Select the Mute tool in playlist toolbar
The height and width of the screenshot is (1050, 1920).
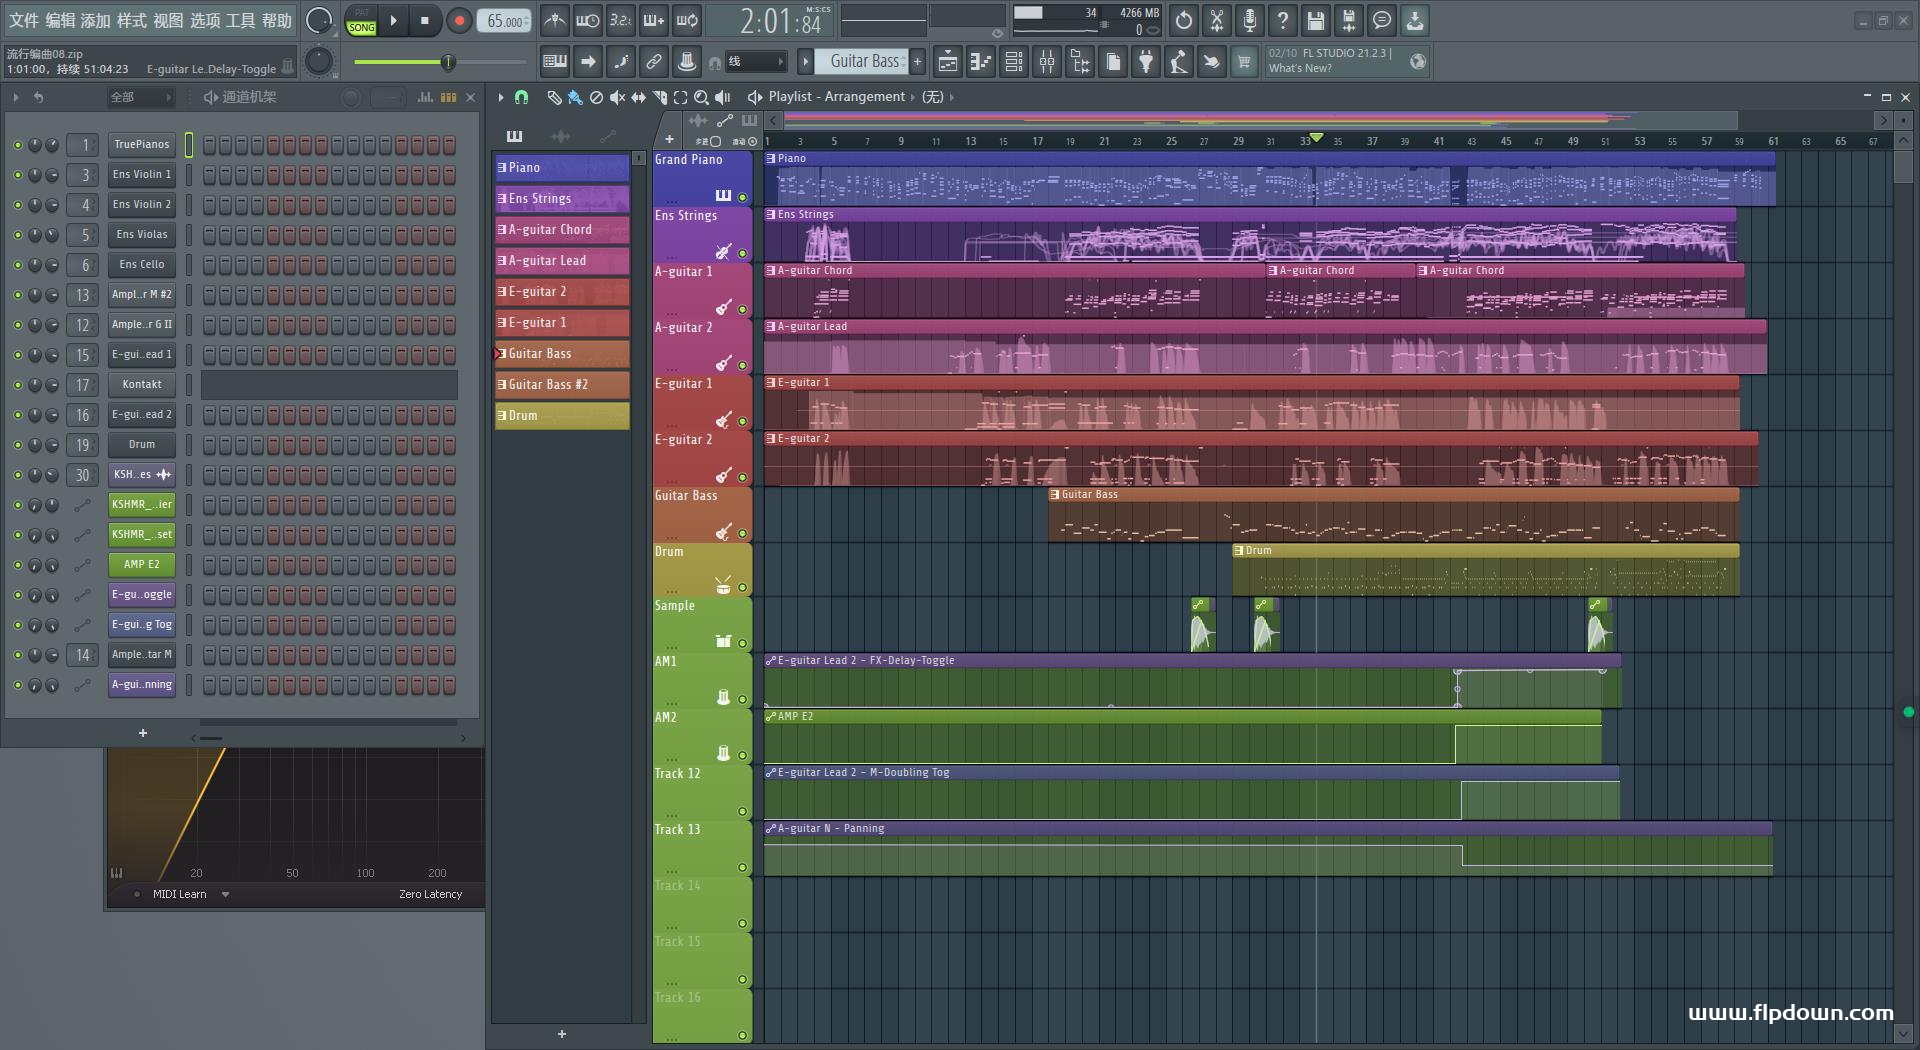[x=617, y=97]
